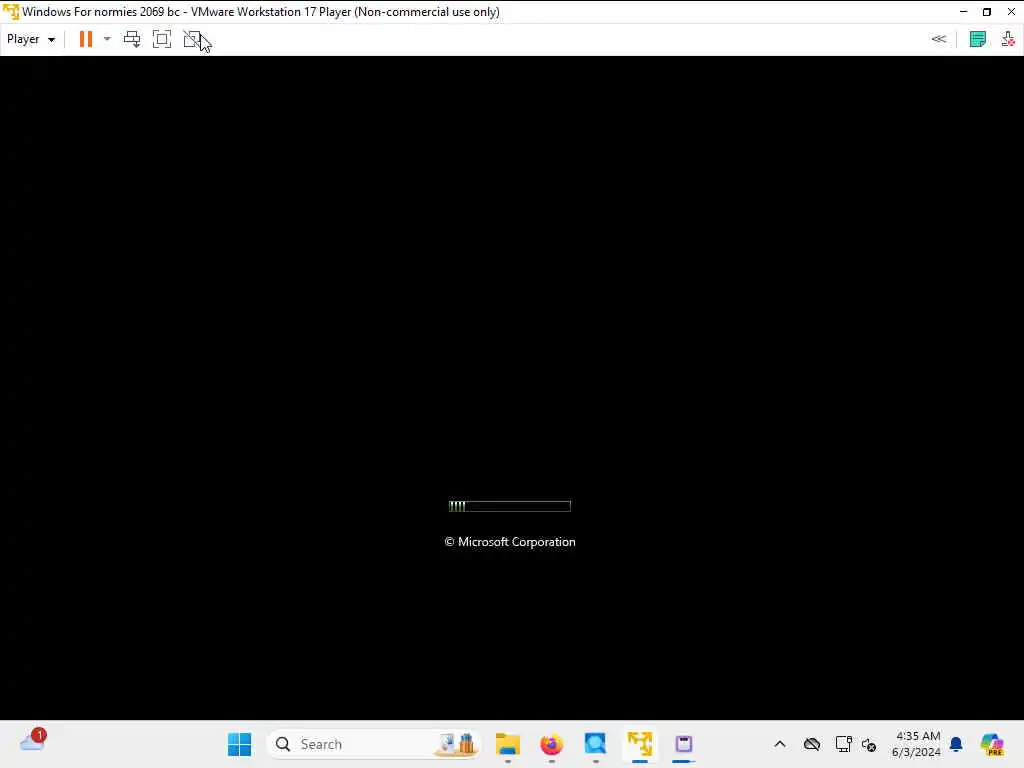
Task: Toggle Unity mode in VMware toolbar
Action: (192, 39)
